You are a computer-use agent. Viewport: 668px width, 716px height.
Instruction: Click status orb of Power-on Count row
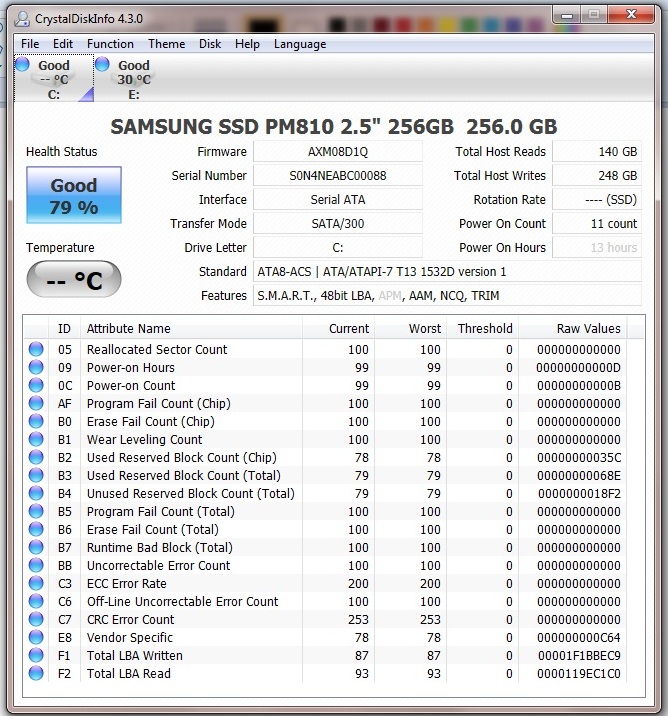[x=36, y=385]
